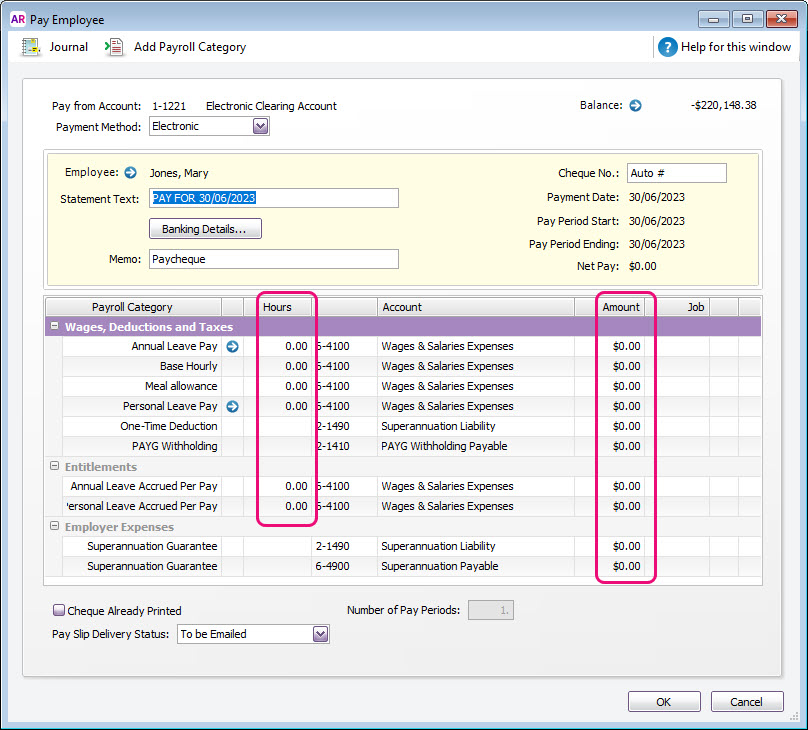
Task: Open the Payment Method dropdown
Action: point(260,126)
